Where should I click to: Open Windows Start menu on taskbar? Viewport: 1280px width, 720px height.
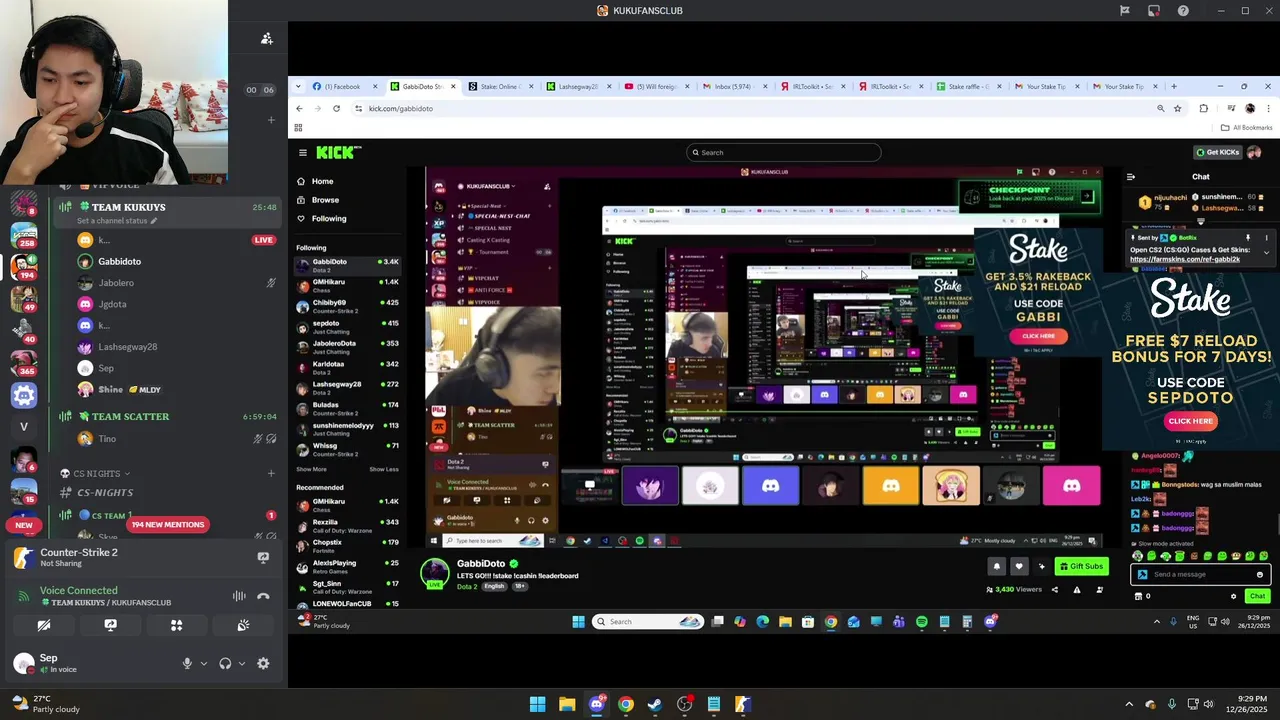[x=537, y=704]
